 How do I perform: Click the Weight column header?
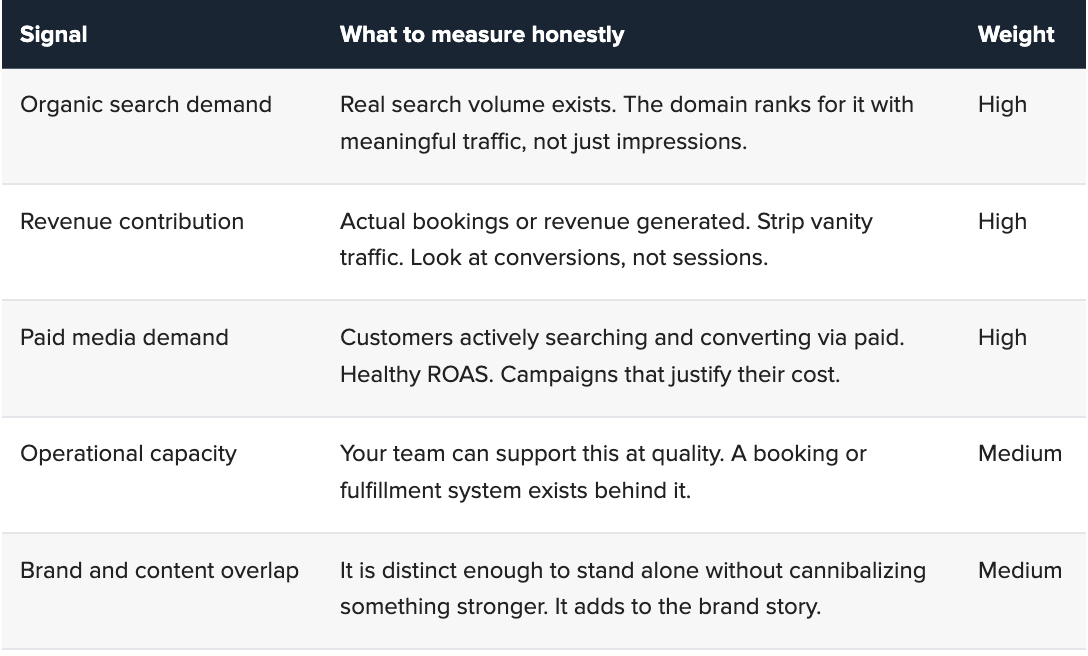(x=1016, y=35)
